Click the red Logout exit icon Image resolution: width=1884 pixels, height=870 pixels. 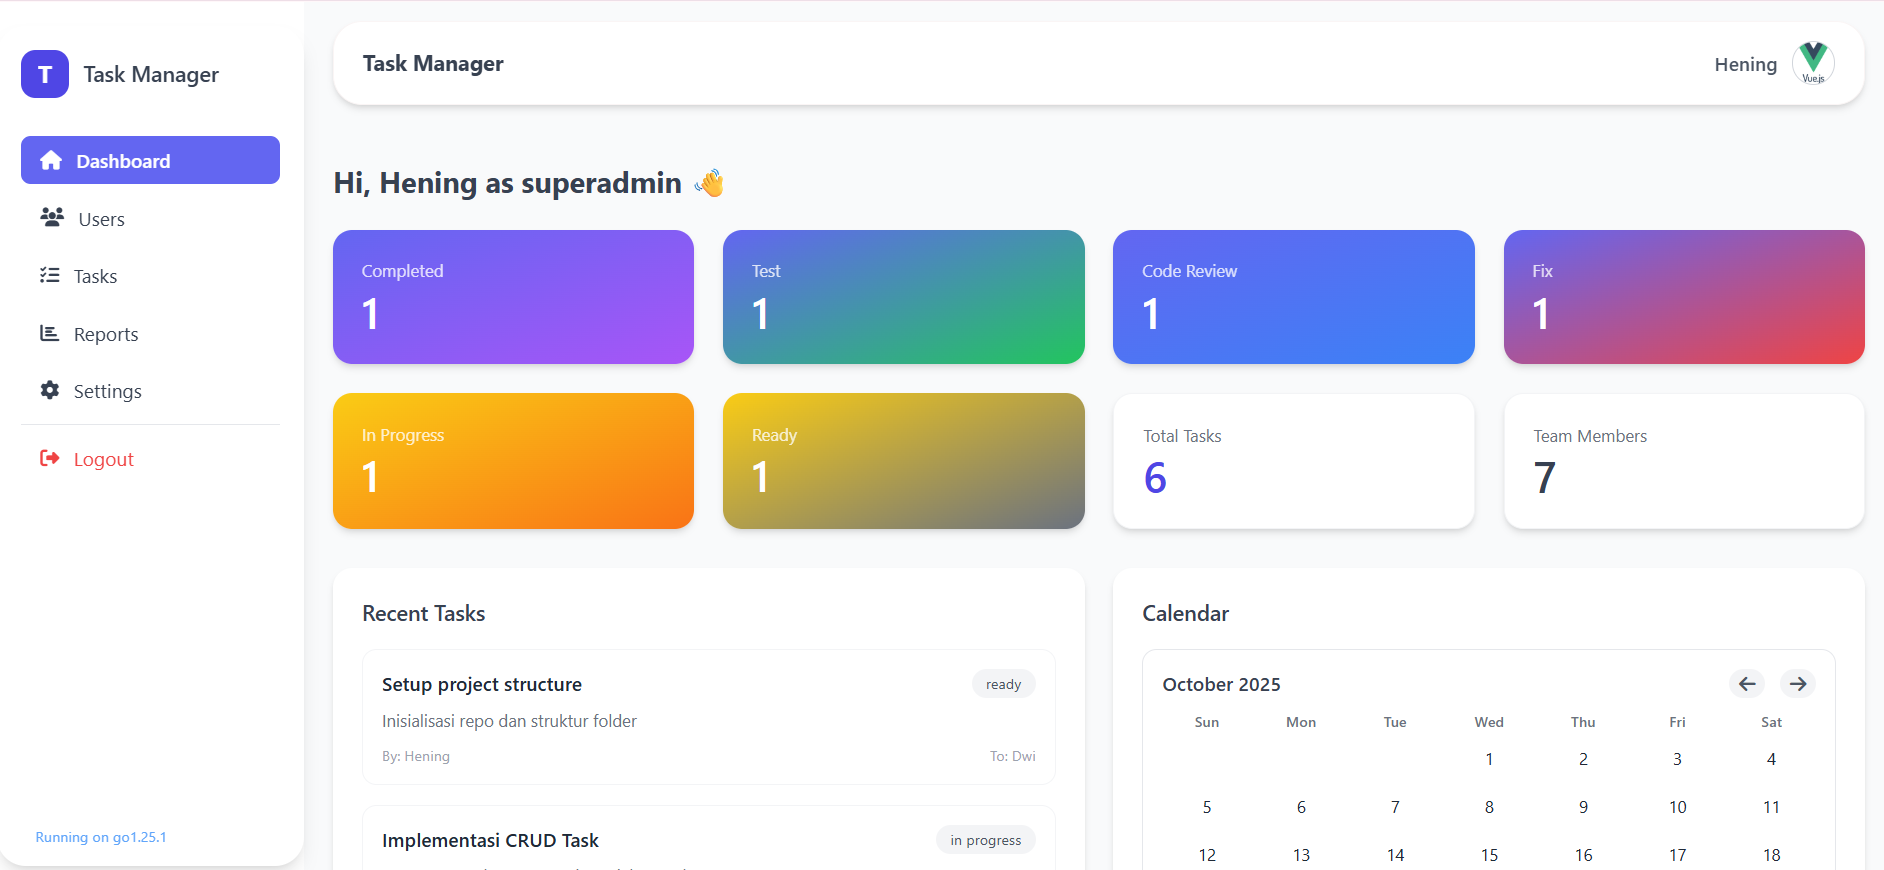50,458
